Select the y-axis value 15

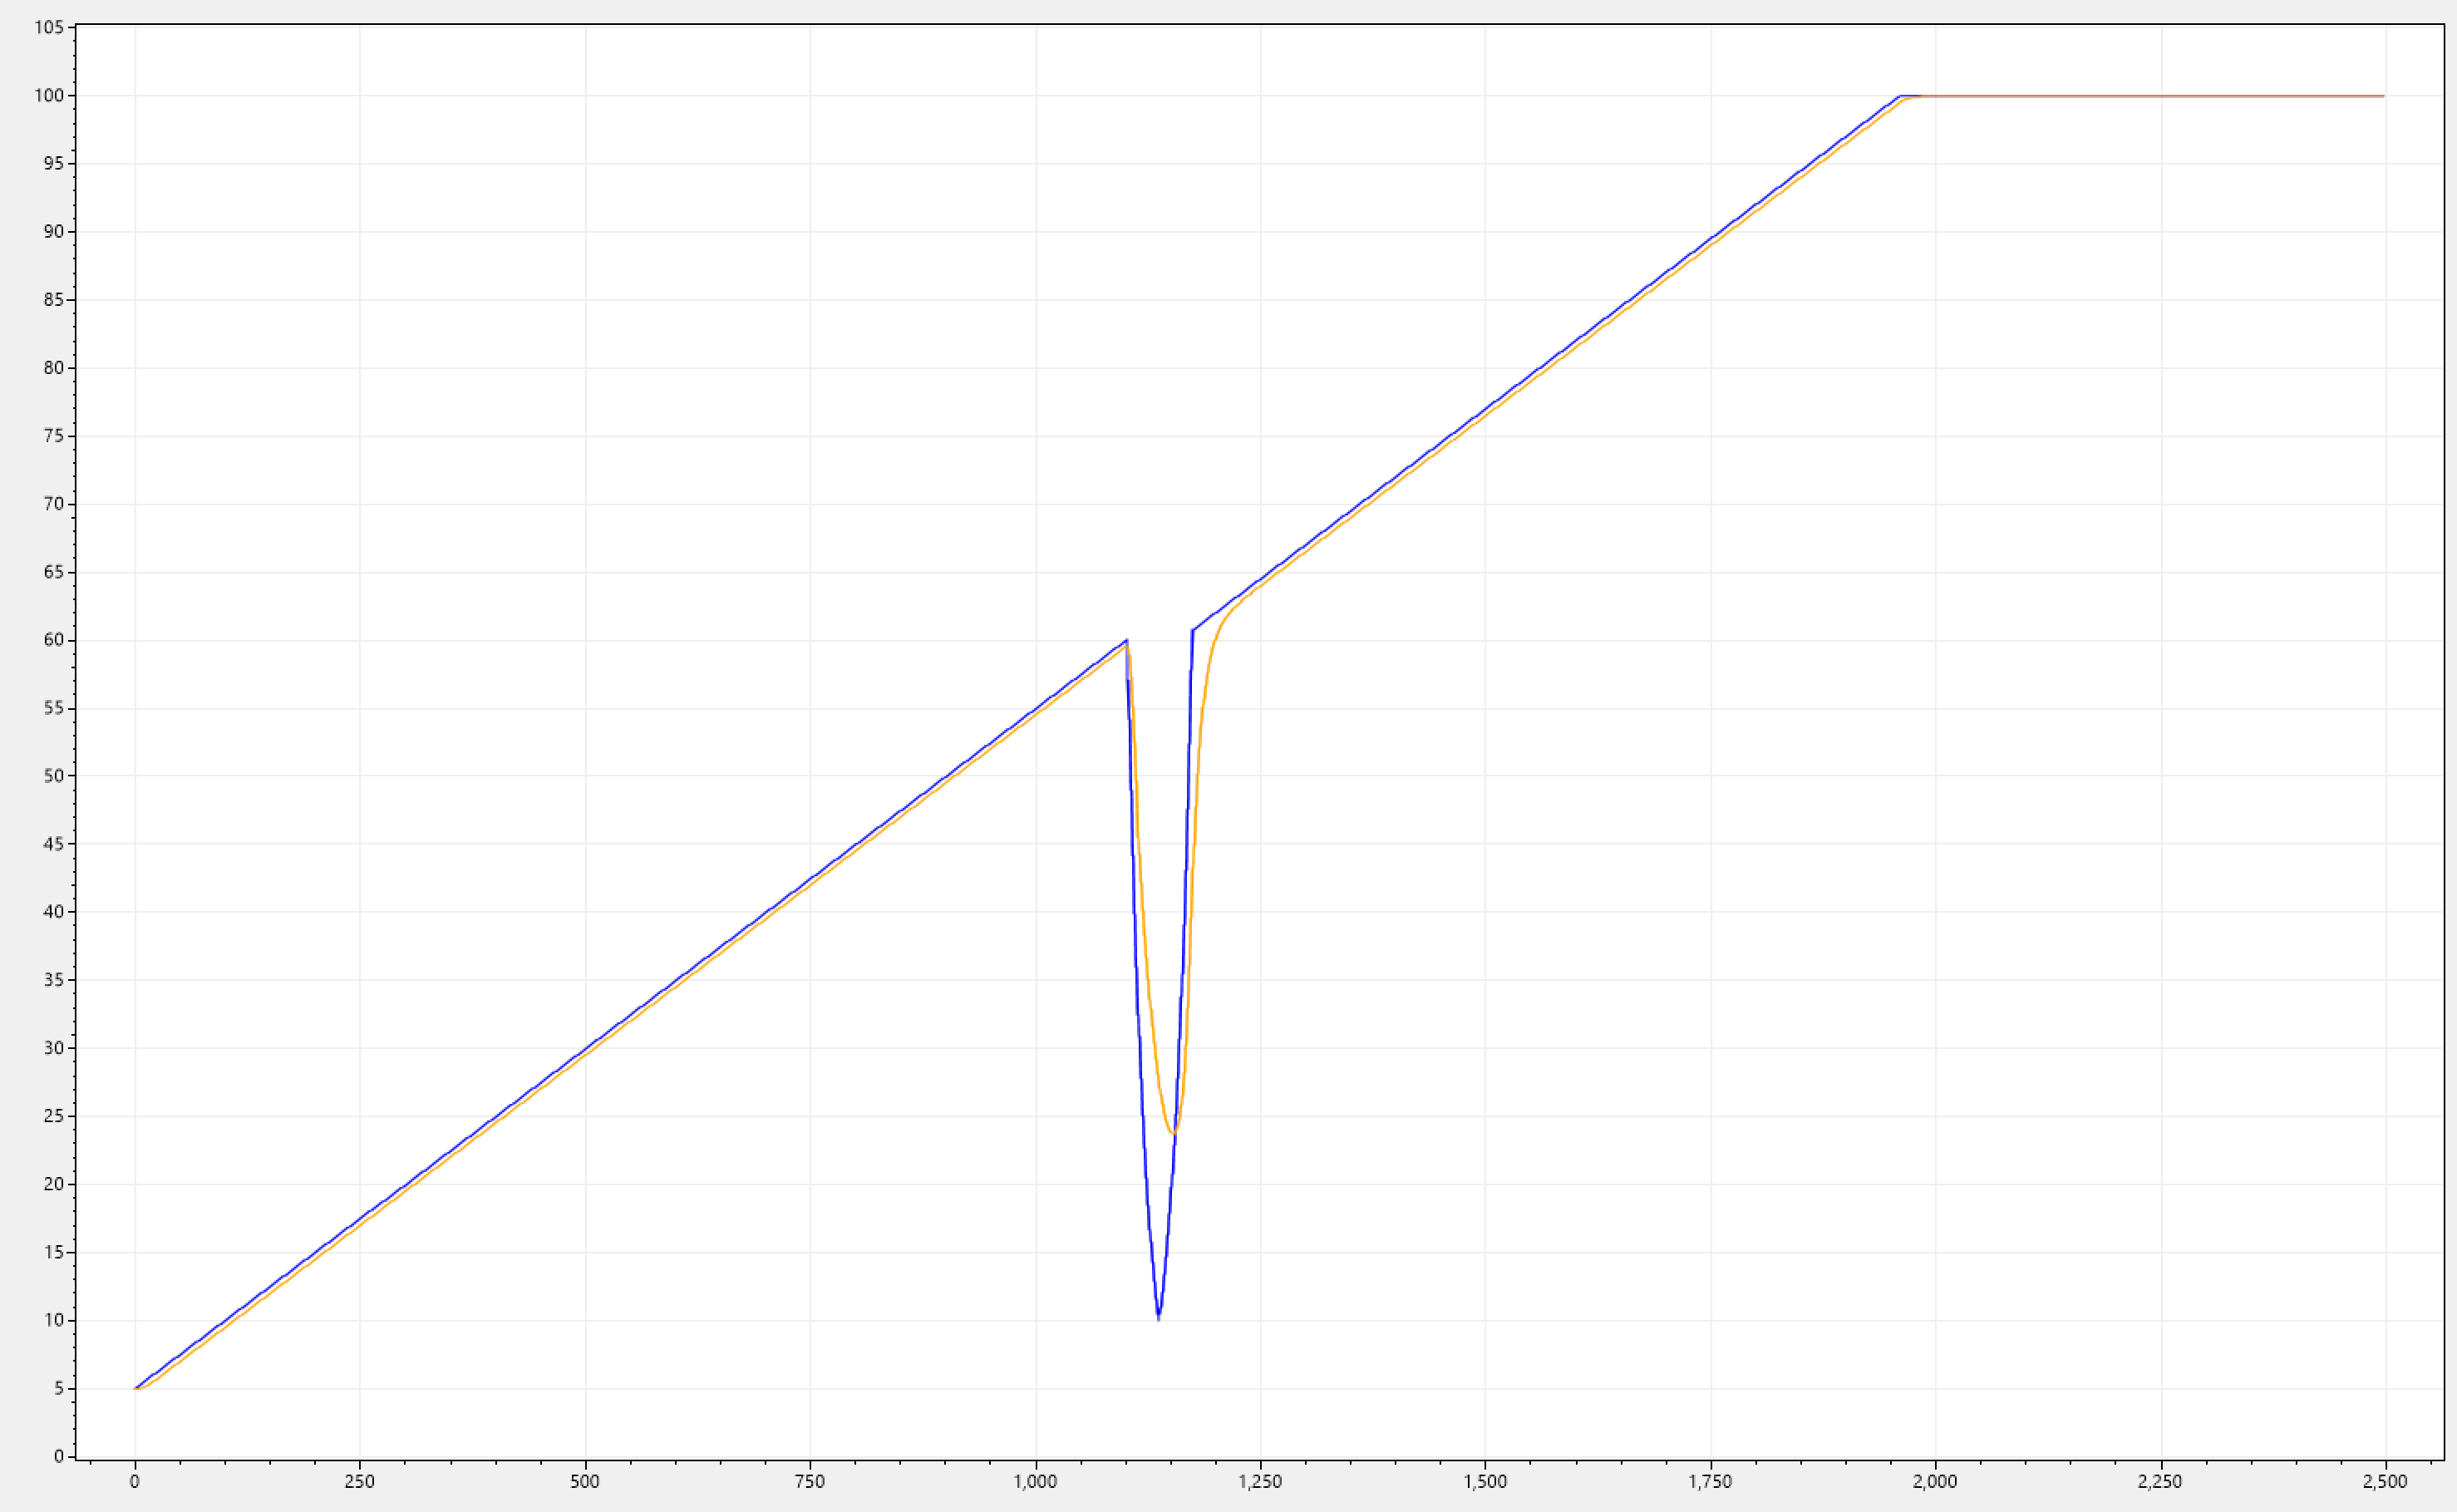[x=53, y=1251]
